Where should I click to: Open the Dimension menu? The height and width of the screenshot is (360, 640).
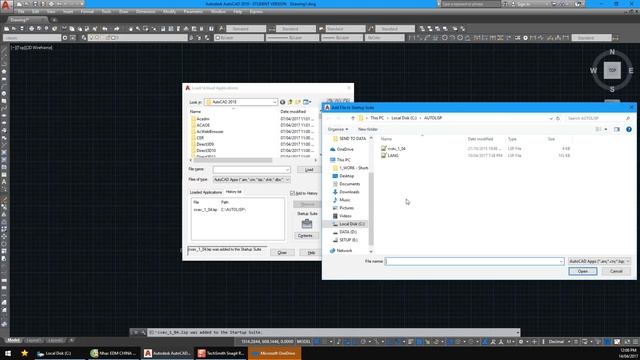(x=145, y=12)
